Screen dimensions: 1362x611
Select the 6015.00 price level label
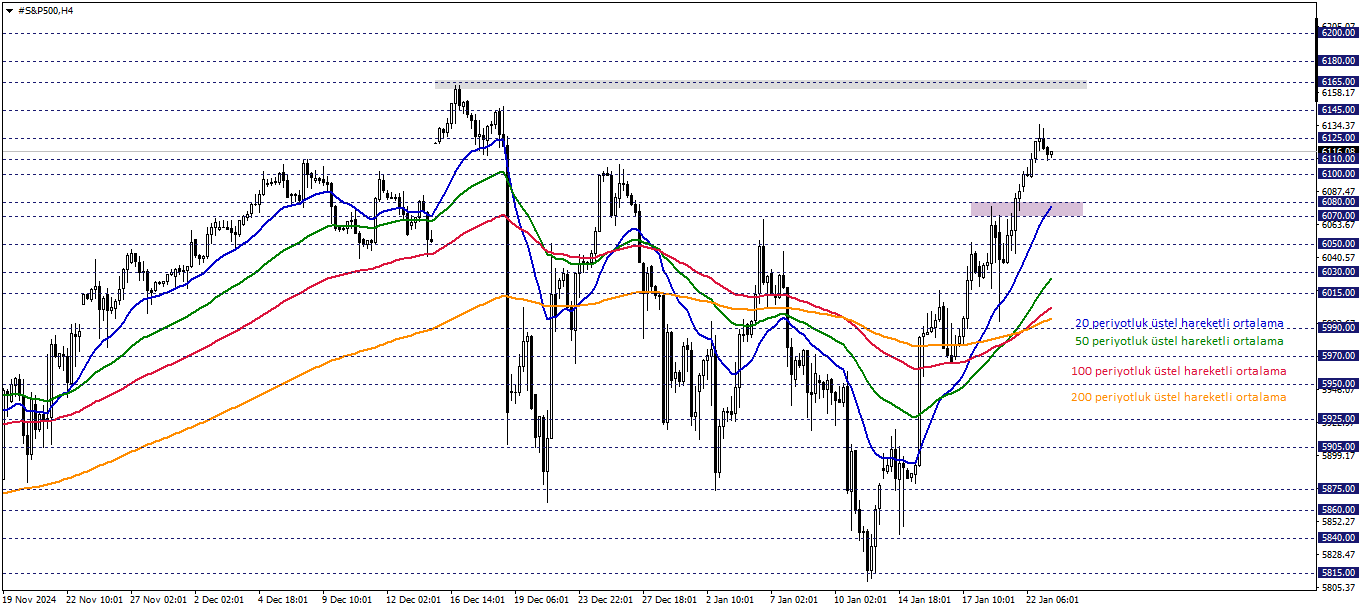click(x=1338, y=292)
